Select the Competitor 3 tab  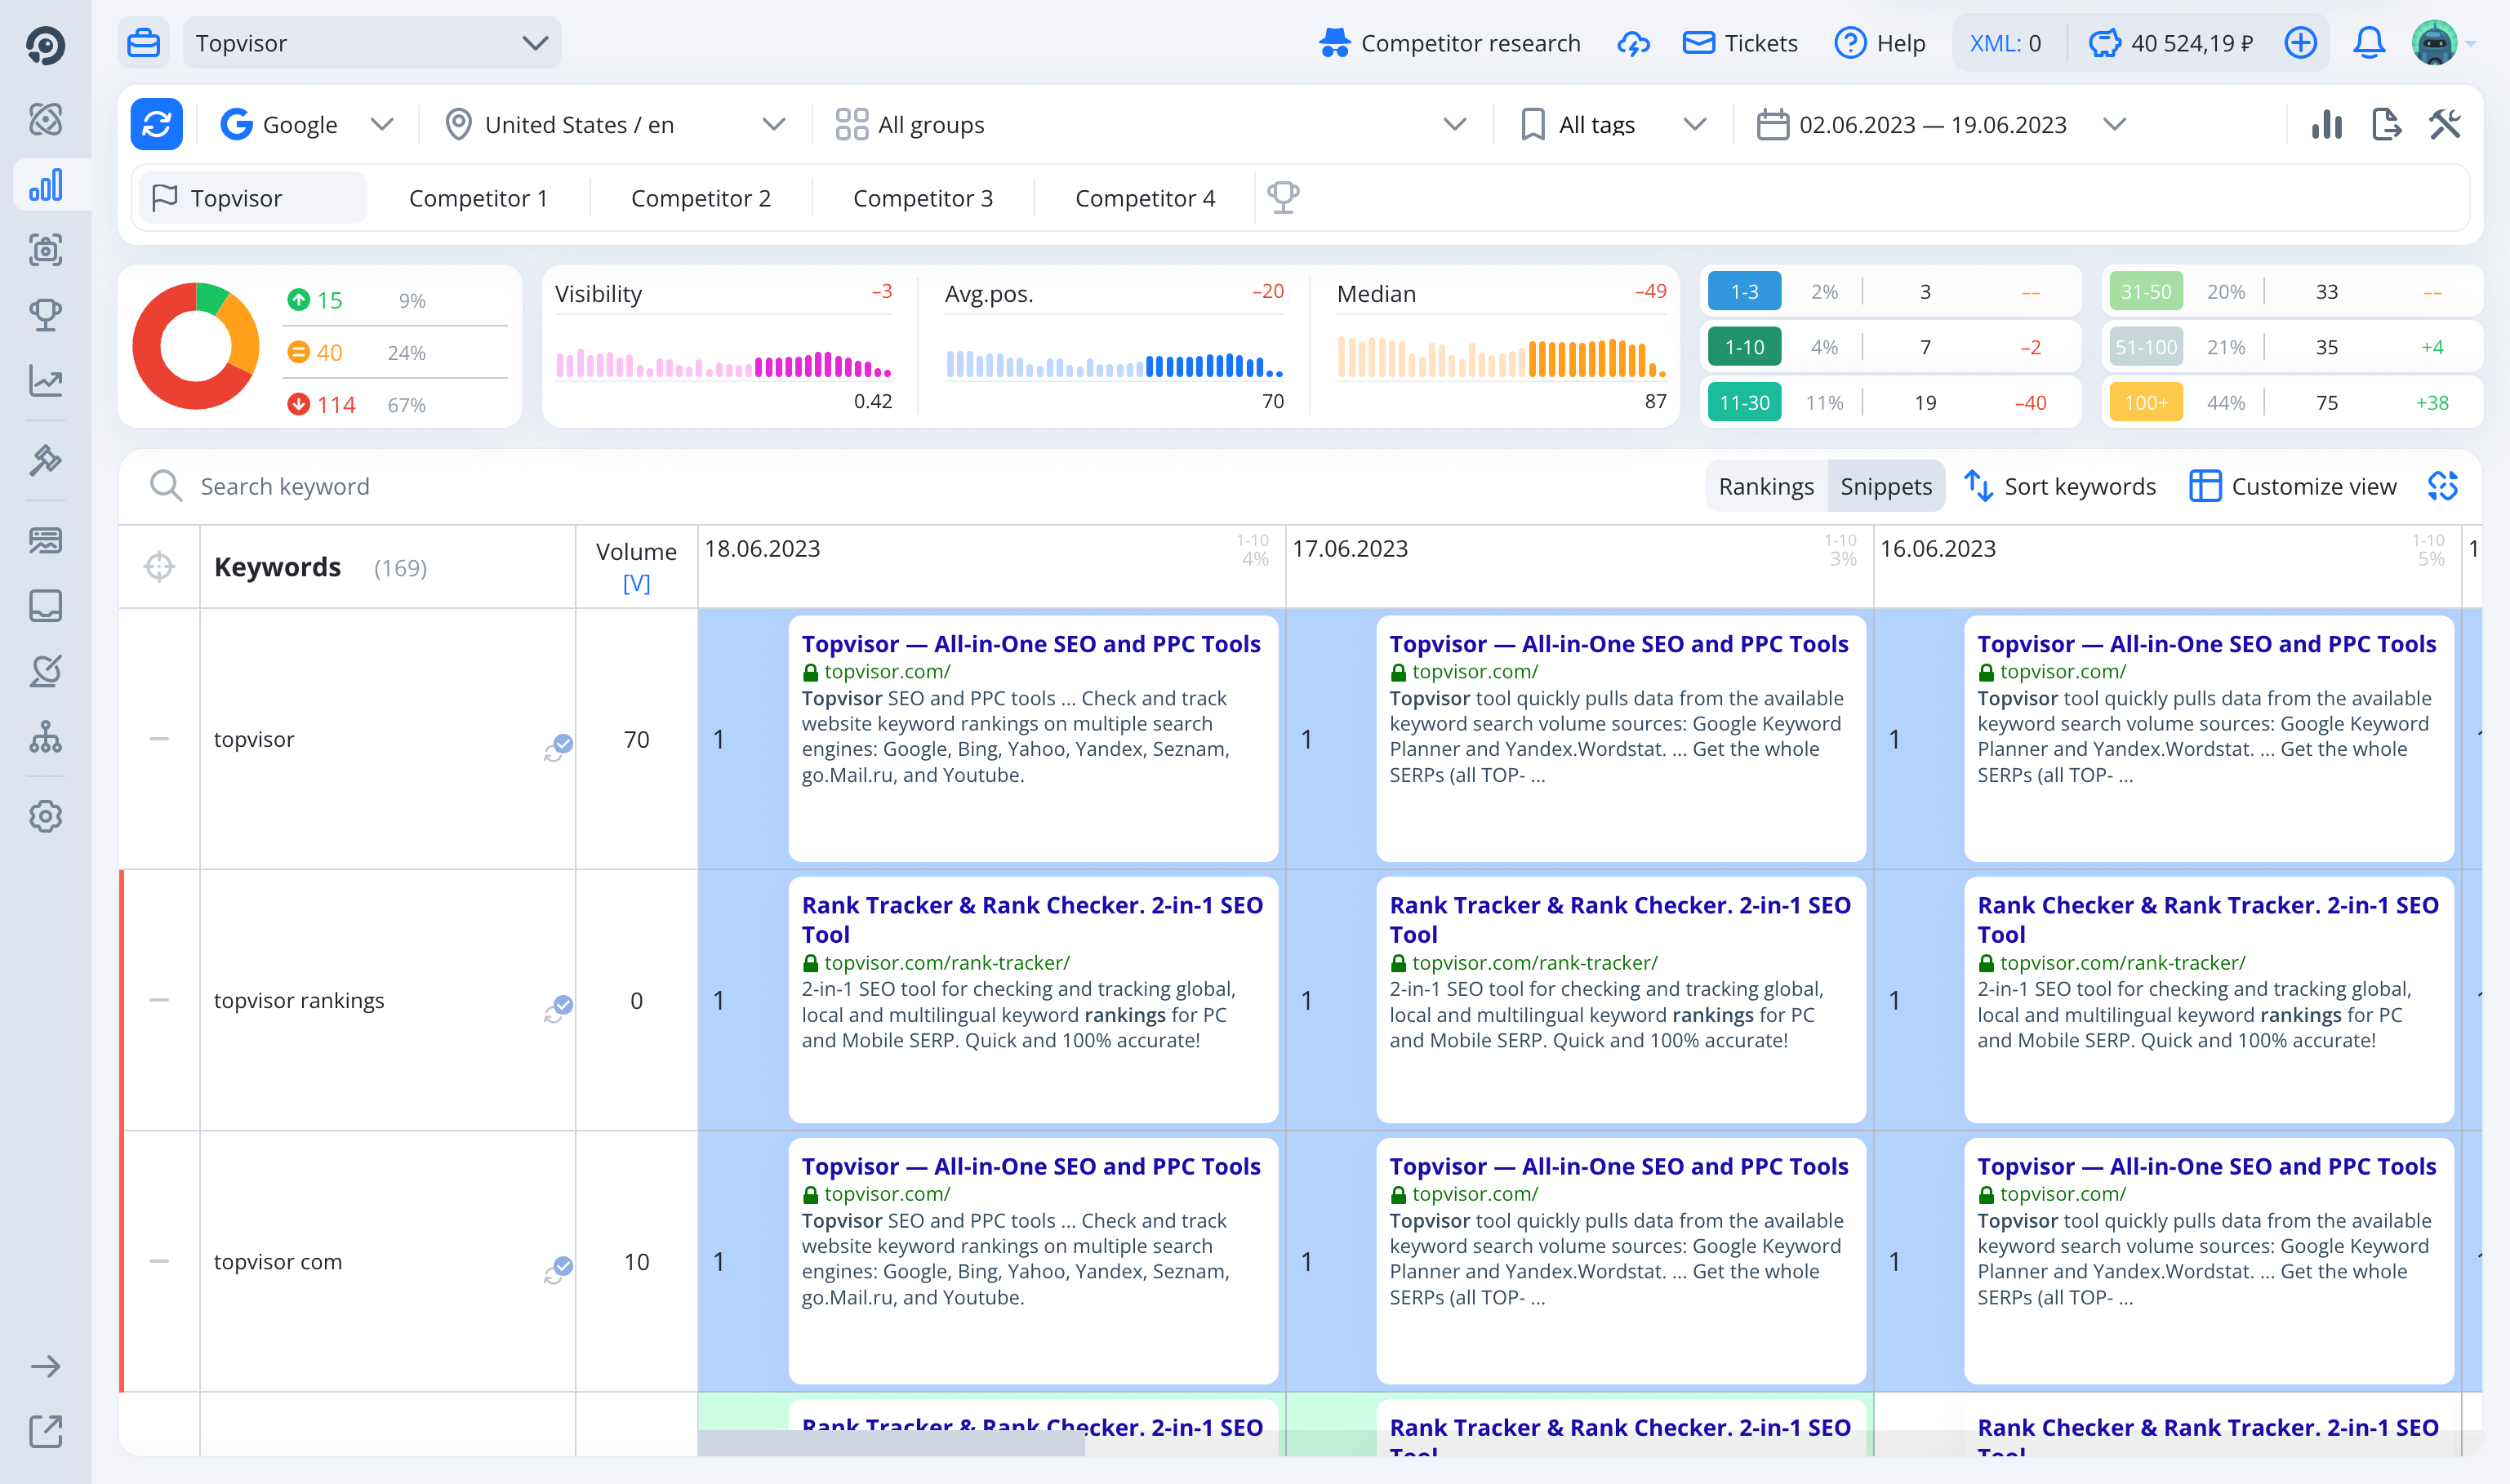click(922, 198)
